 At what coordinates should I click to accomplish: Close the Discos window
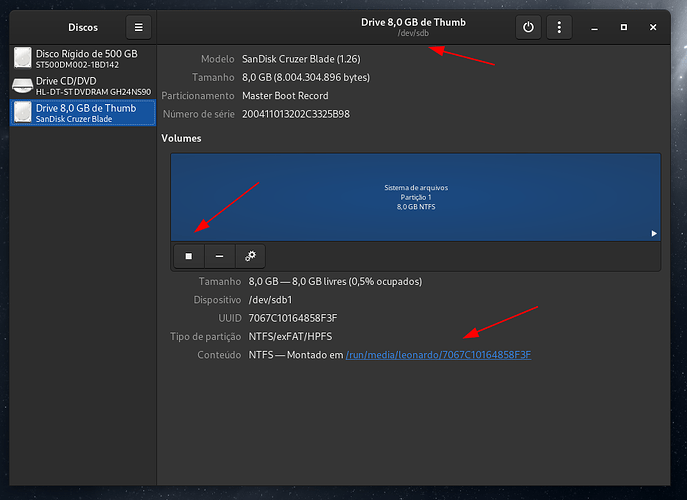click(653, 27)
